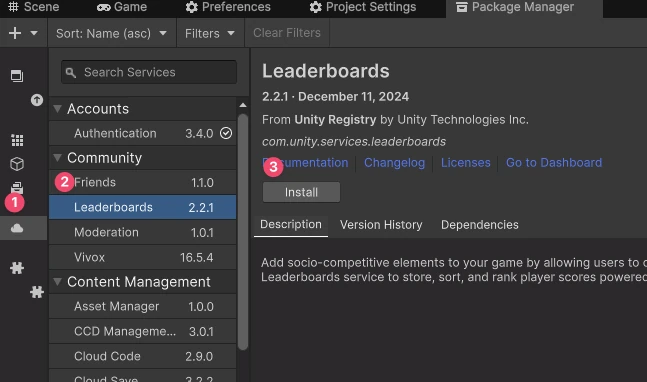Select the Services cloud icon
Screen dimensions: 647x382
point(17,228)
